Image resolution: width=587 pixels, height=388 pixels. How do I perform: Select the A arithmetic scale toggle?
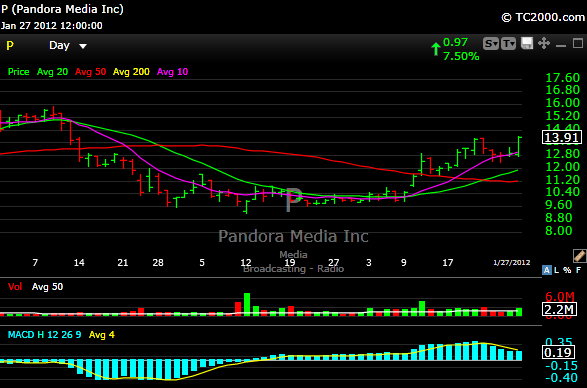click(x=547, y=270)
